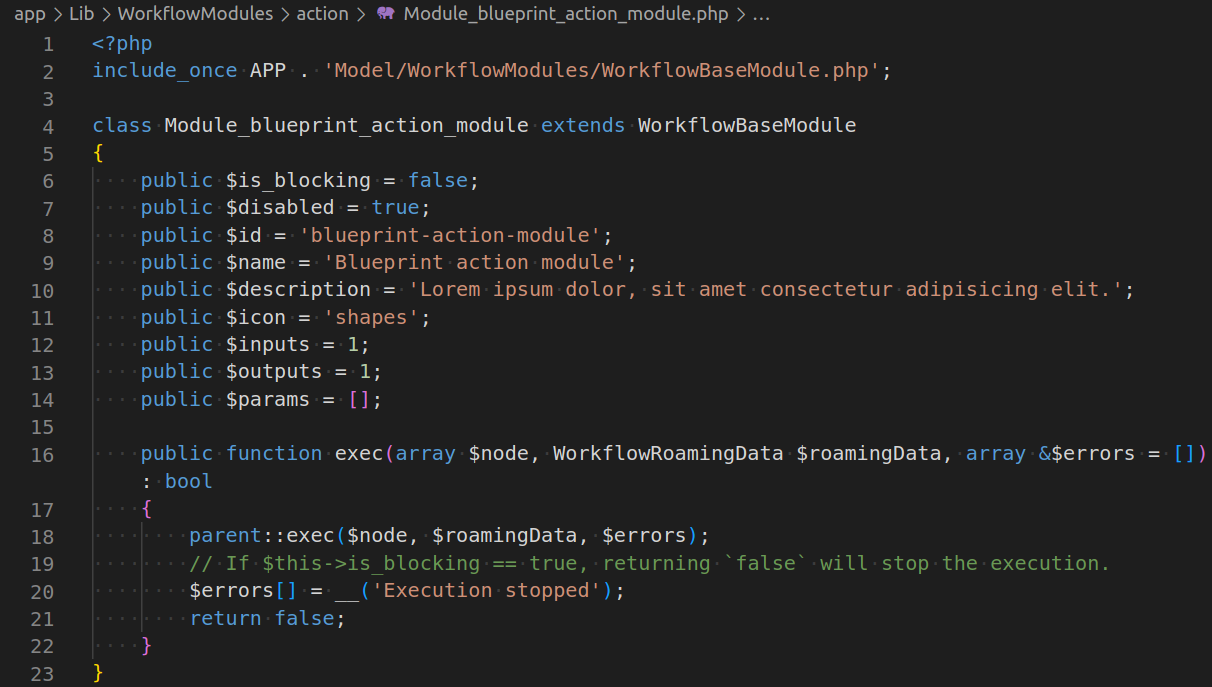This screenshot has height=687, width=1212.
Task: Select the 'Lib' breadcrumb segment
Action: (x=81, y=14)
